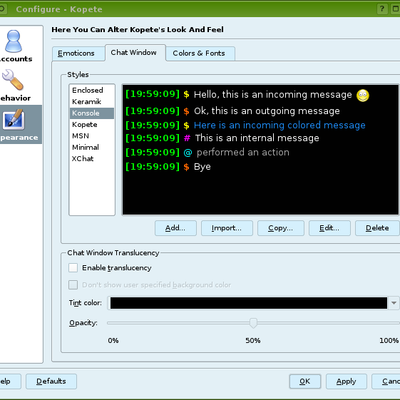Click the 'Ok, this is an outgoing message' line
This screenshot has height=400, width=400.
[x=267, y=111]
